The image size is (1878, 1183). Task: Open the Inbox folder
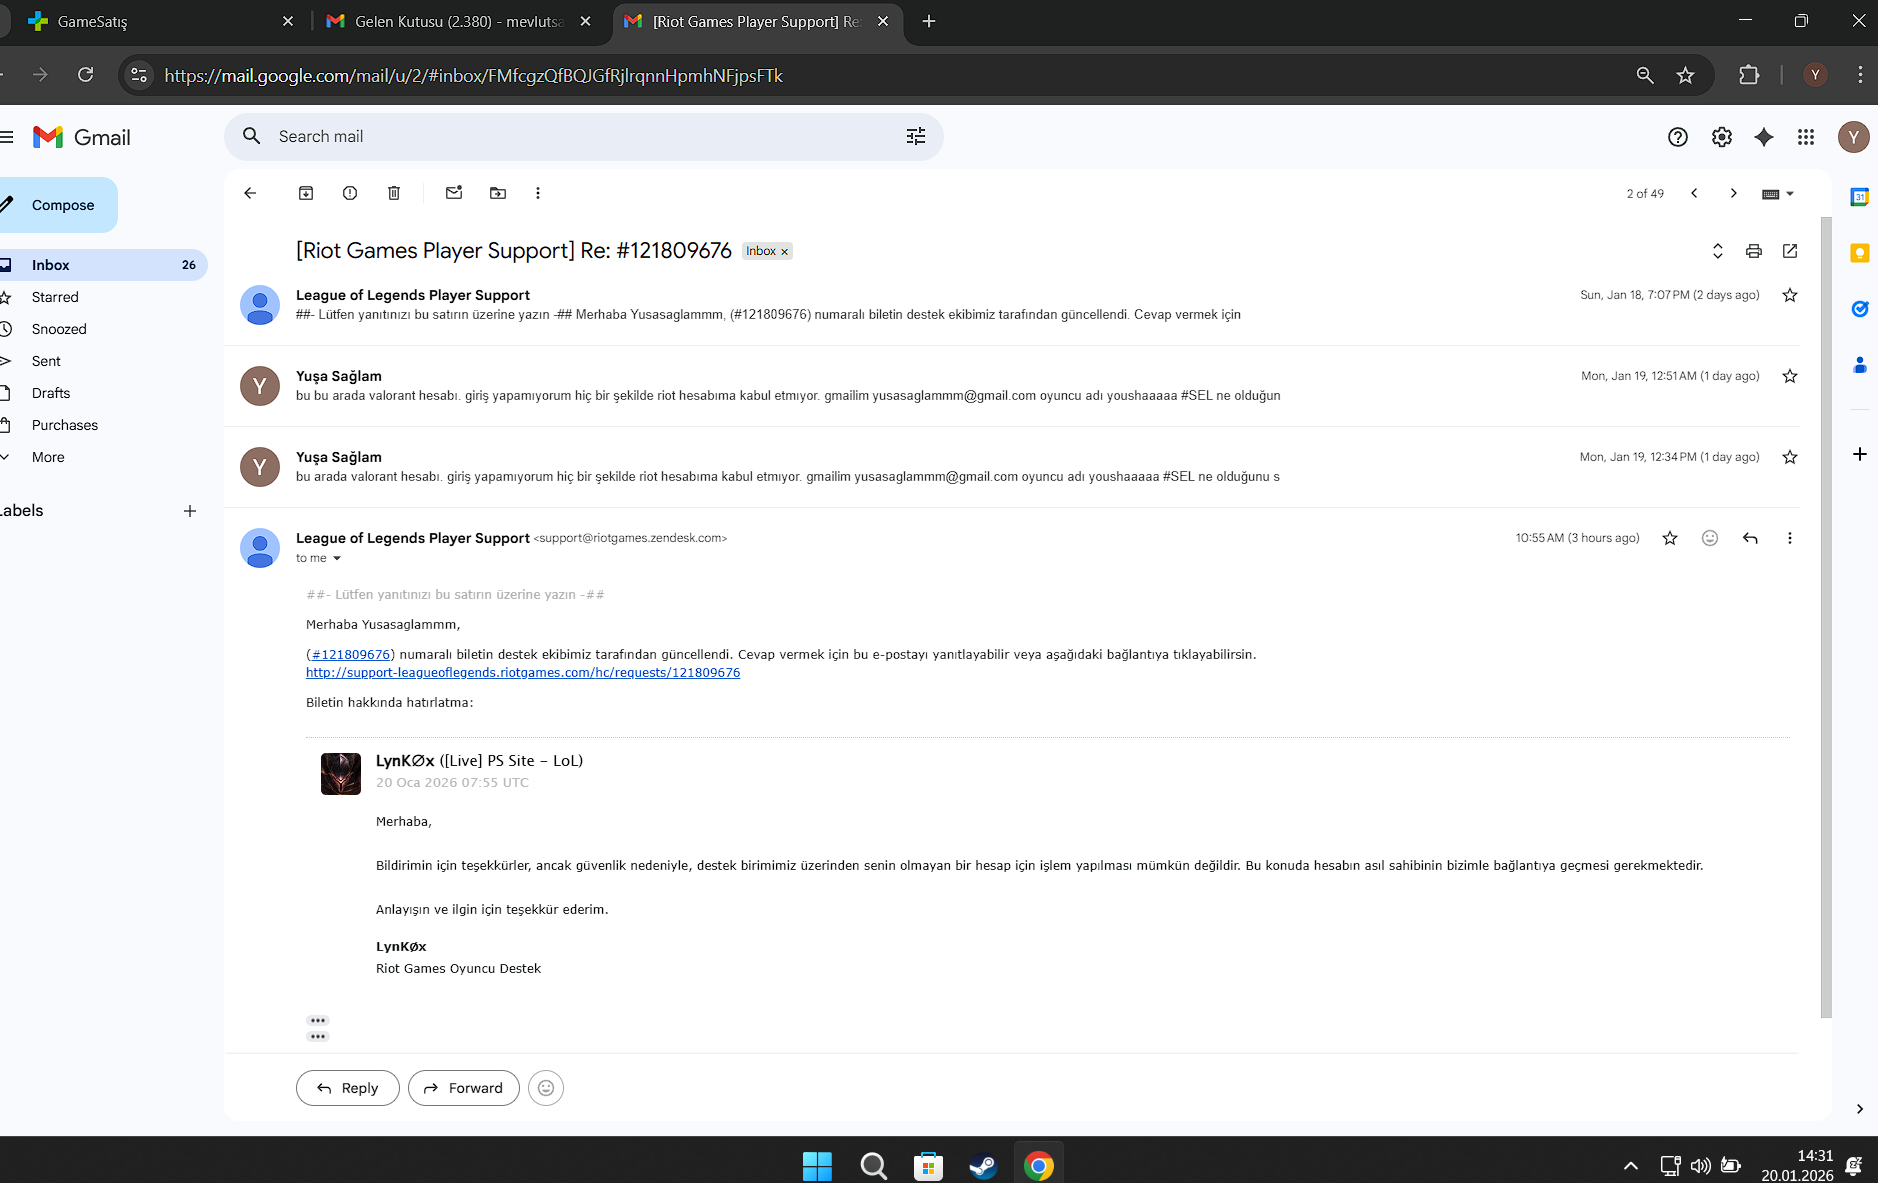(x=102, y=265)
